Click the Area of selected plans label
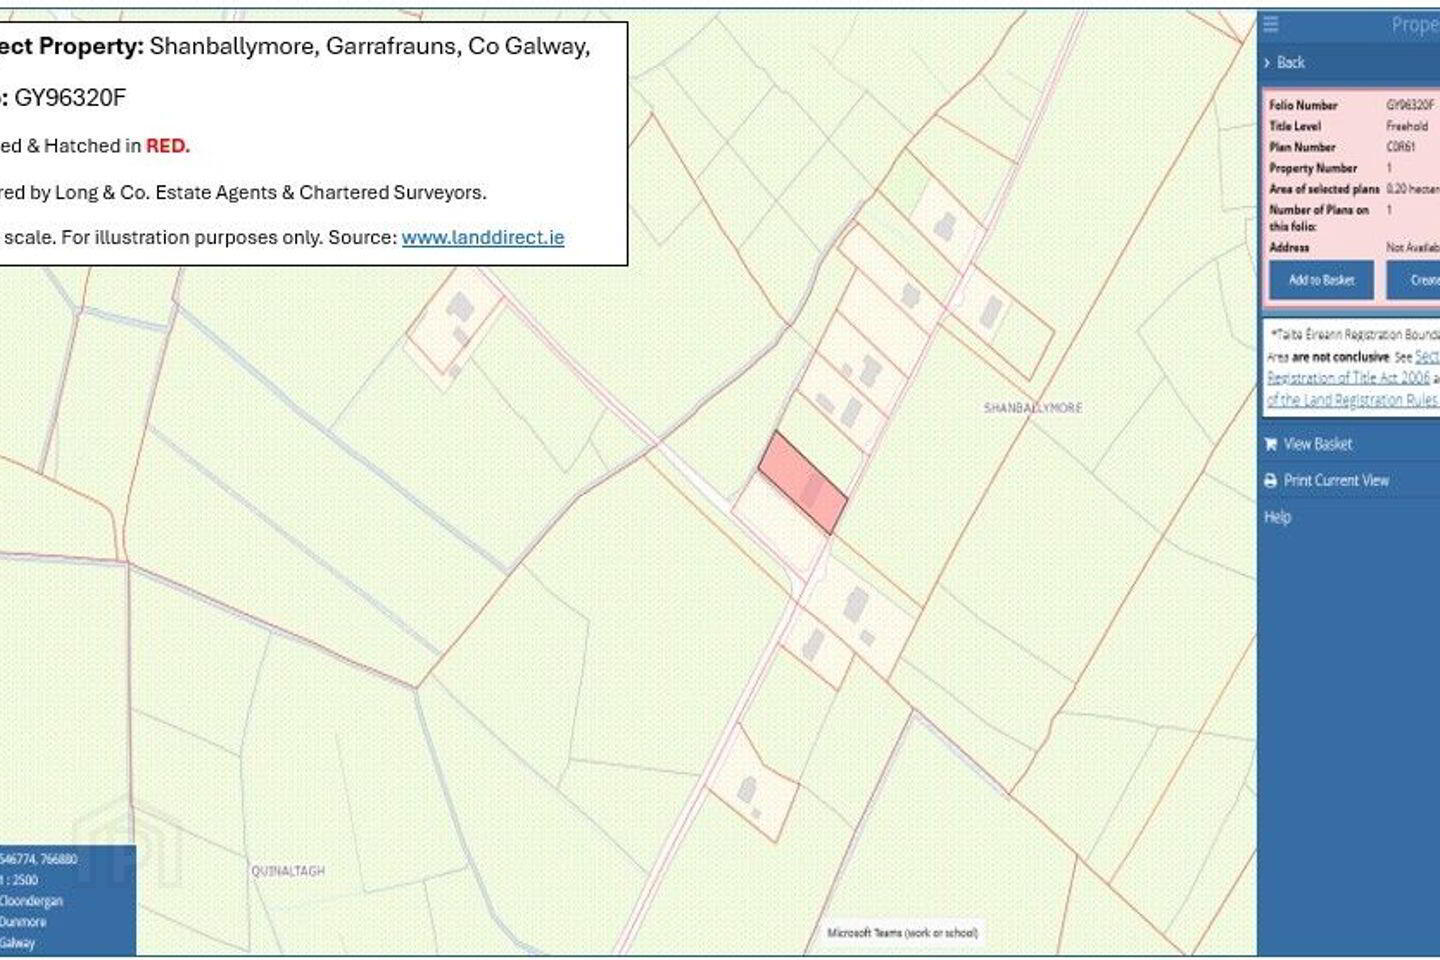 click(x=1324, y=189)
